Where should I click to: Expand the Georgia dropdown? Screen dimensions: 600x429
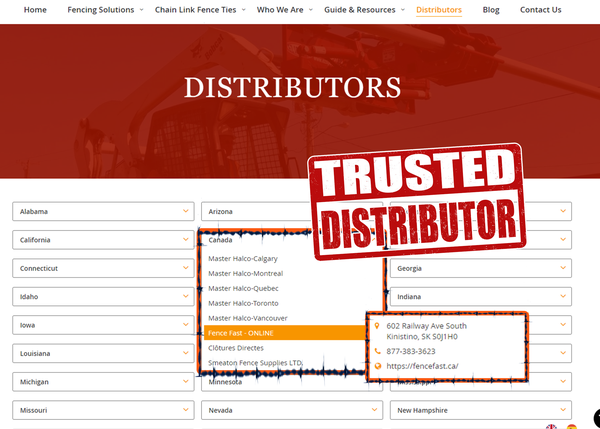point(481,268)
